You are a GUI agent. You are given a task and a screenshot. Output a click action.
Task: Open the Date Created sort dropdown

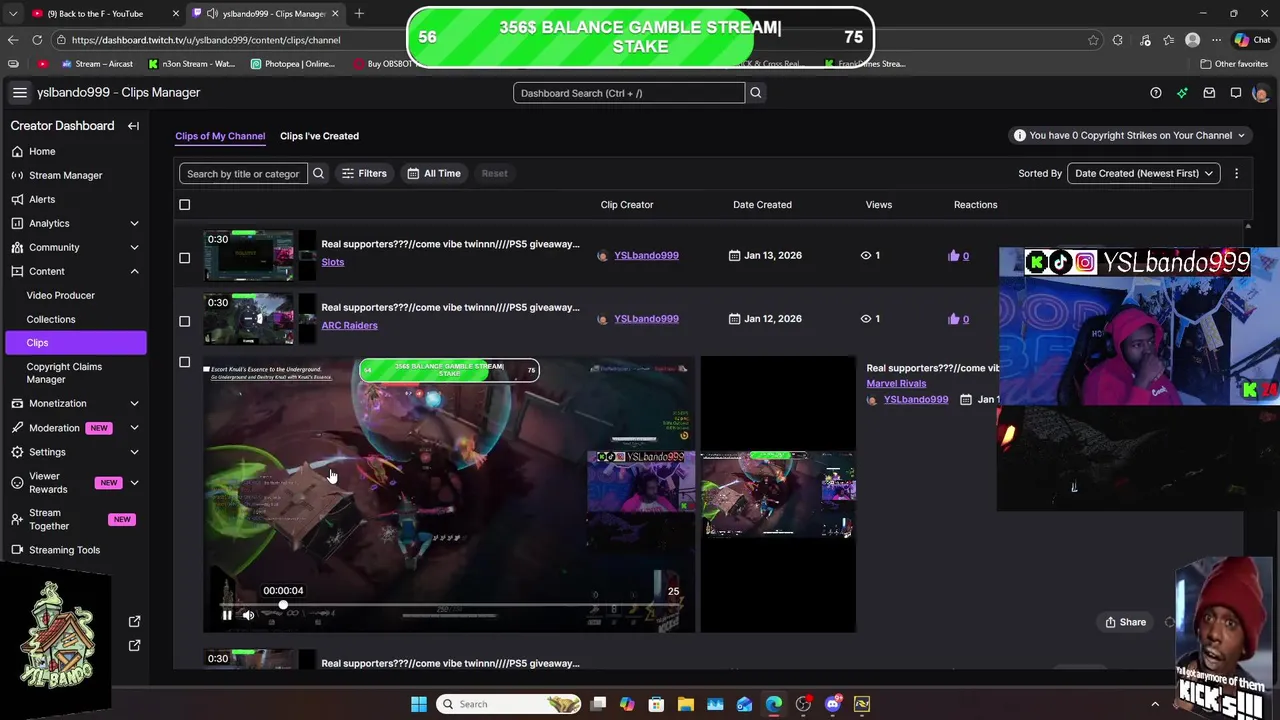[1143, 173]
